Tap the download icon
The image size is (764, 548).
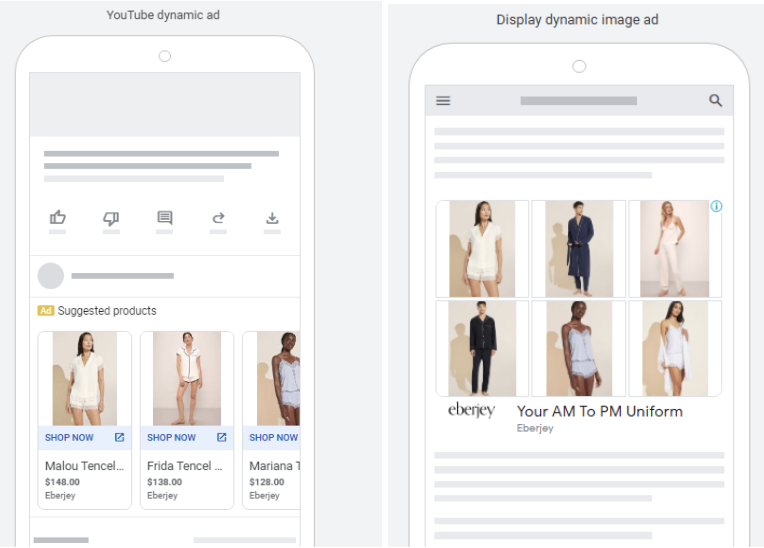[272, 218]
